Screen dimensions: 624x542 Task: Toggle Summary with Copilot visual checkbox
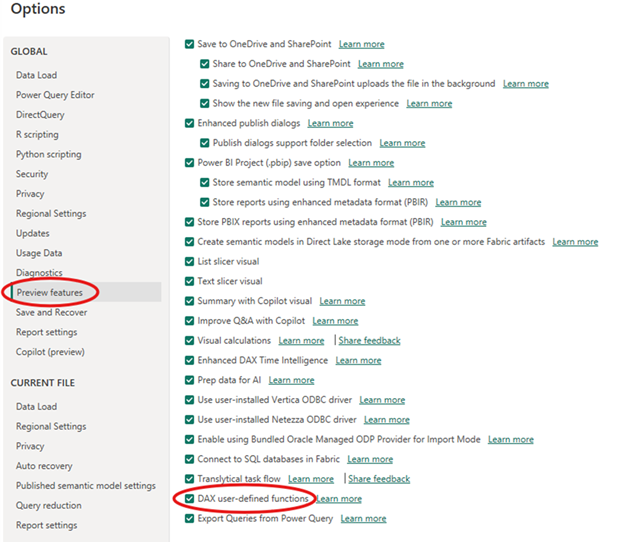(x=189, y=301)
